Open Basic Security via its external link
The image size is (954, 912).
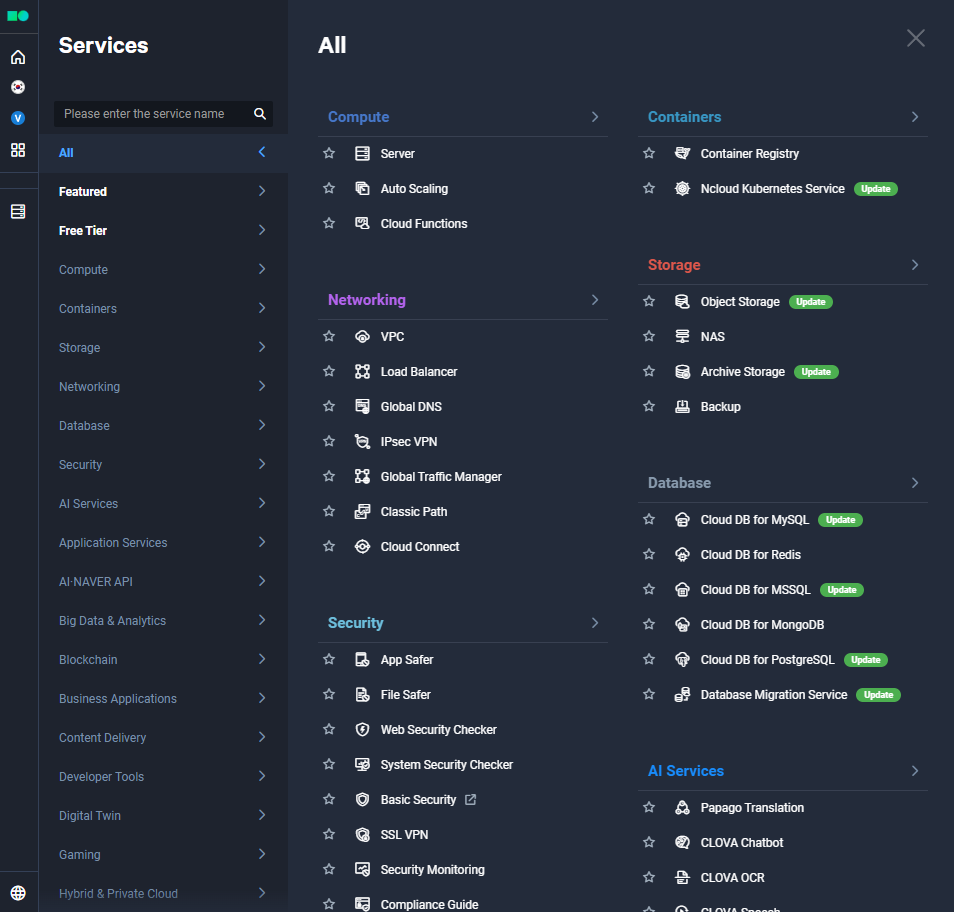(x=469, y=799)
